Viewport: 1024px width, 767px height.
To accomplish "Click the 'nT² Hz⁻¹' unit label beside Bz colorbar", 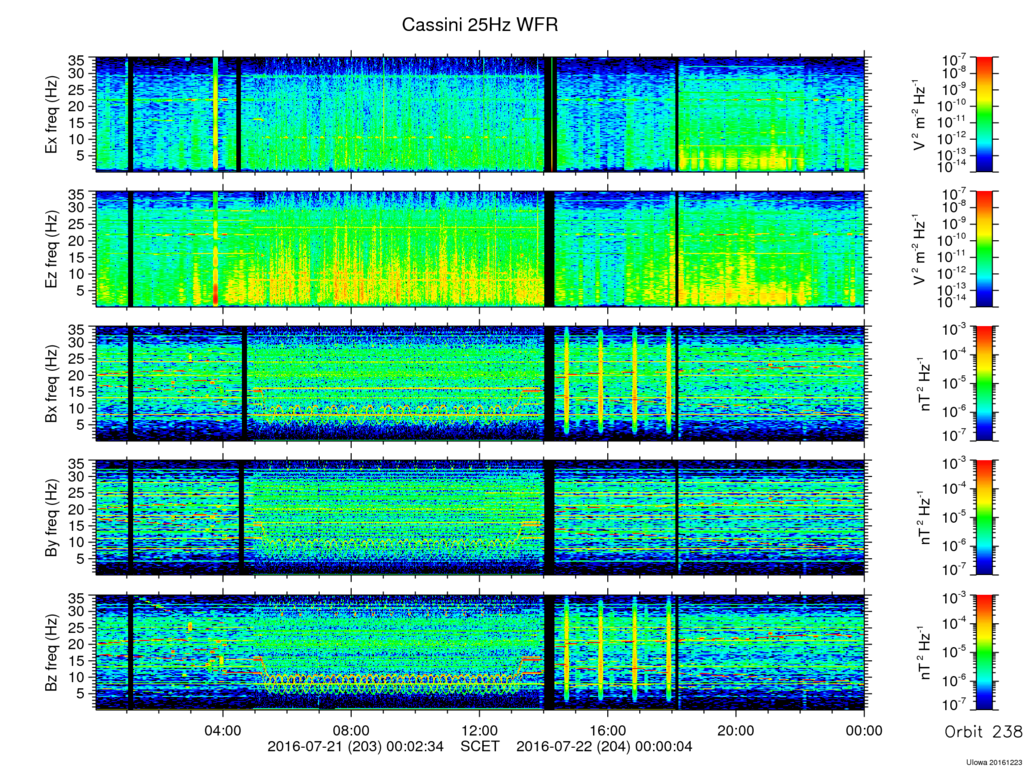I will (925, 652).
